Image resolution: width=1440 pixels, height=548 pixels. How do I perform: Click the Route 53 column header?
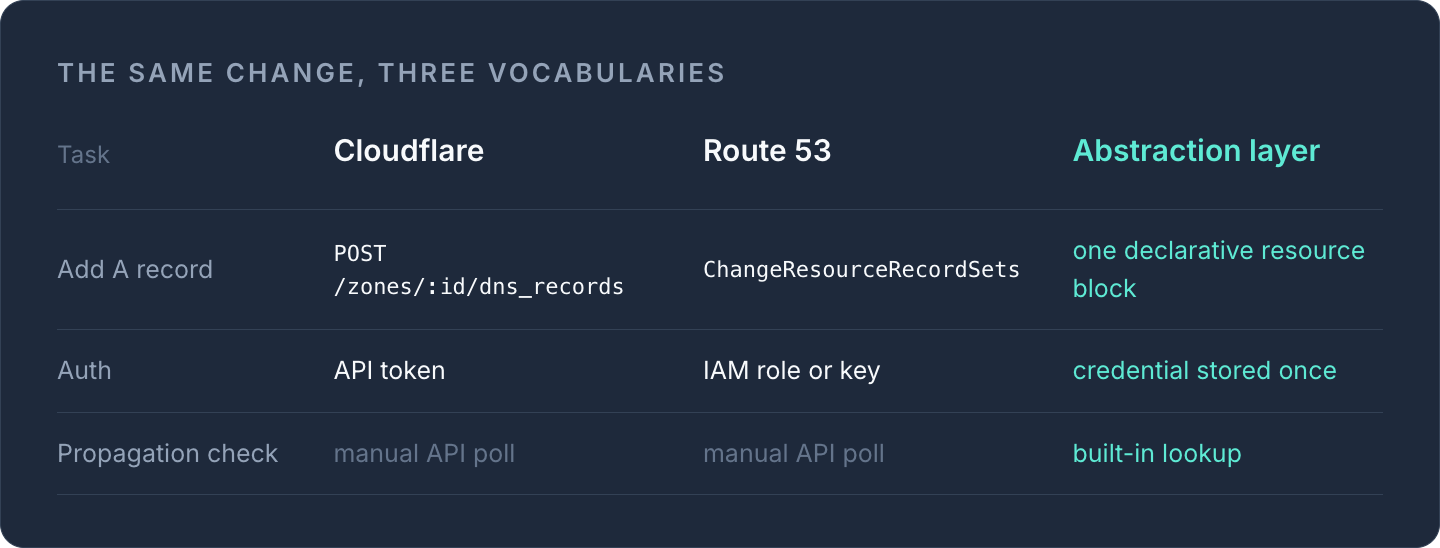(x=767, y=151)
